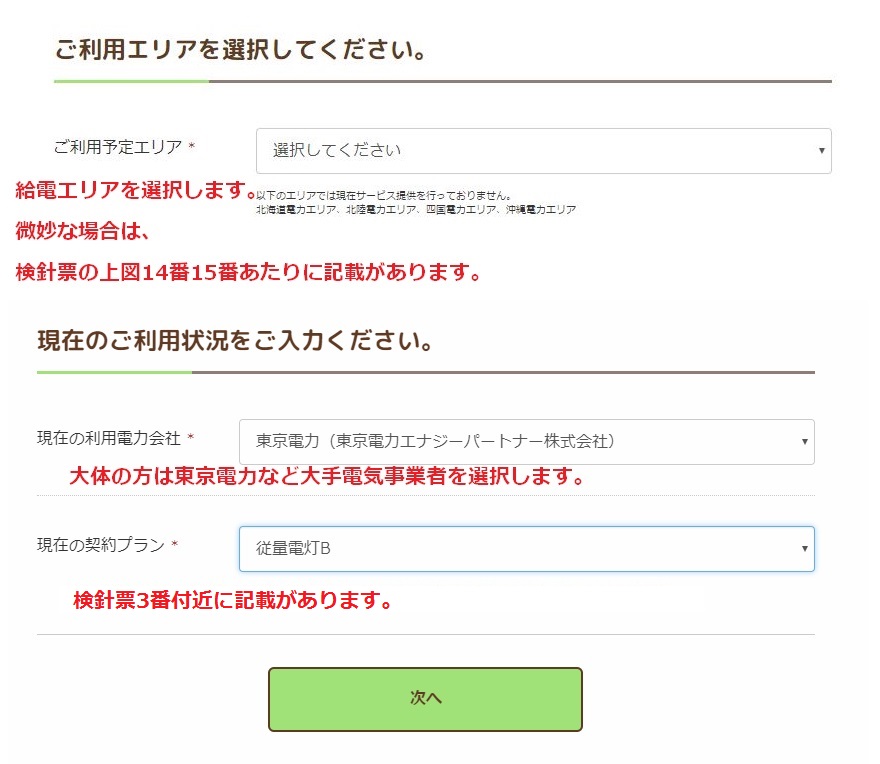
Task: Click the service unavailable area notice text
Action: click(400, 202)
